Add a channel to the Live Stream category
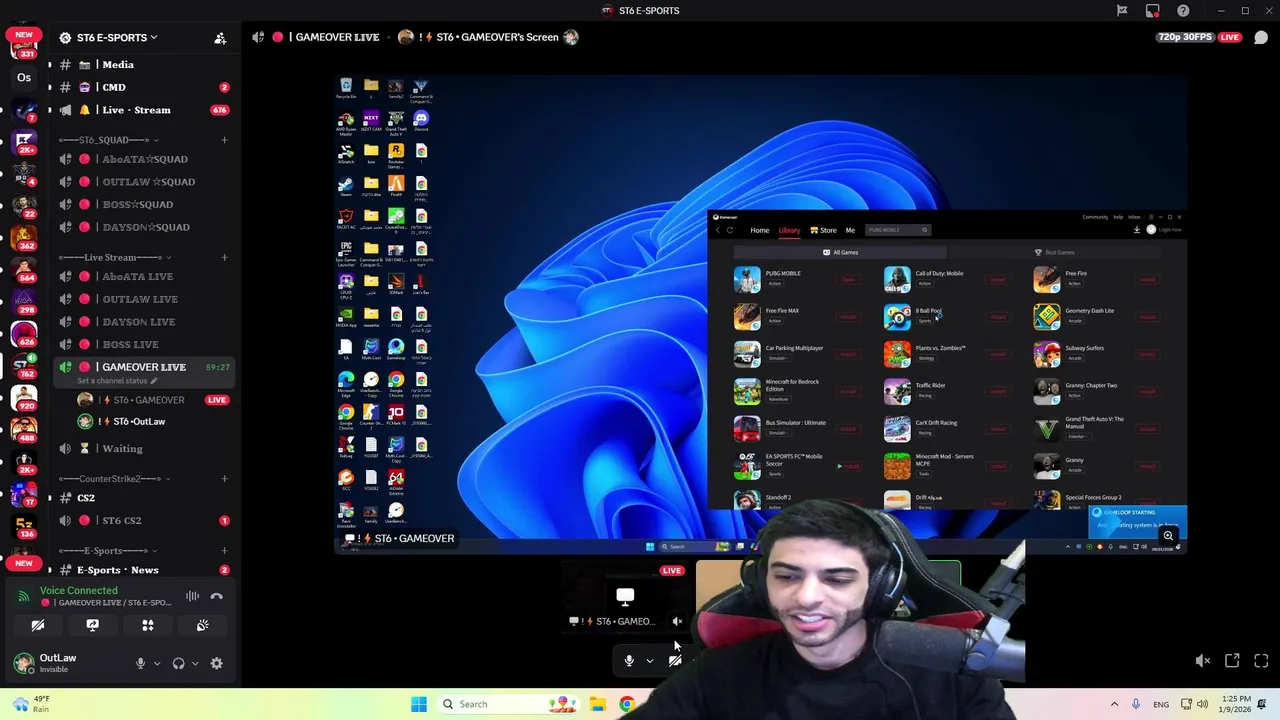Screen dimensions: 1280x720 click(x=224, y=258)
